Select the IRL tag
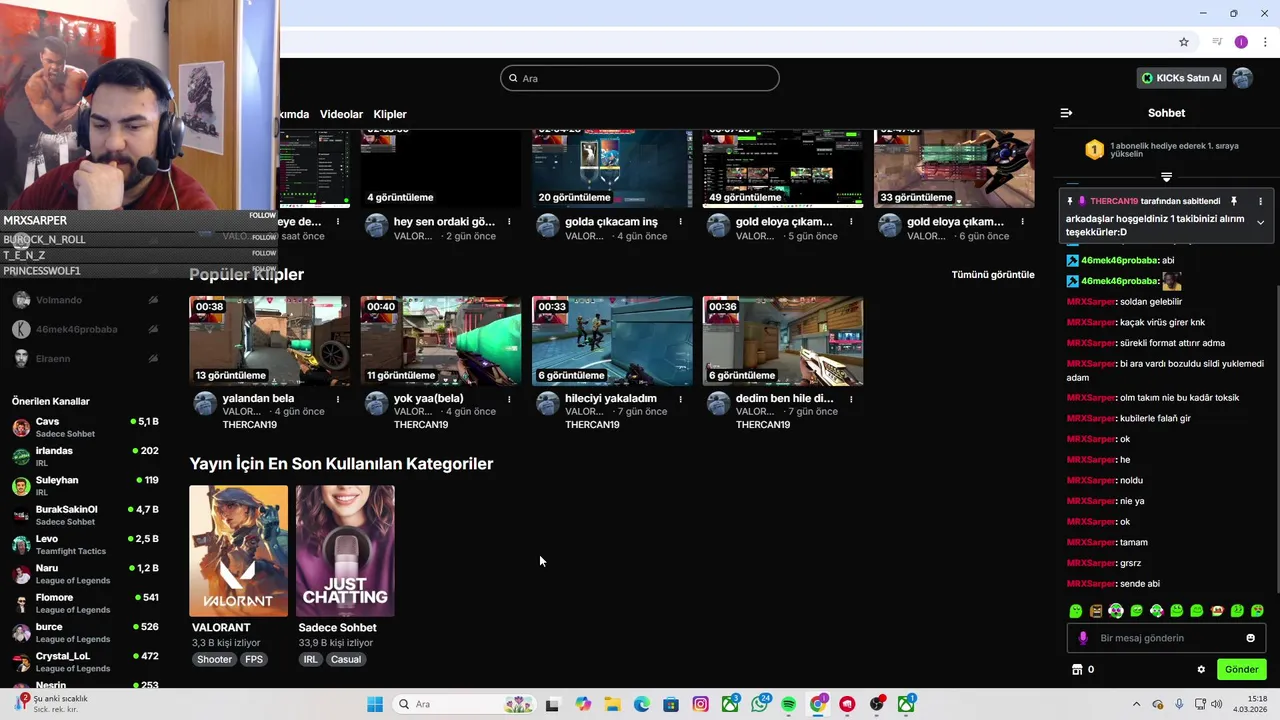The image size is (1280, 720). pos(310,659)
